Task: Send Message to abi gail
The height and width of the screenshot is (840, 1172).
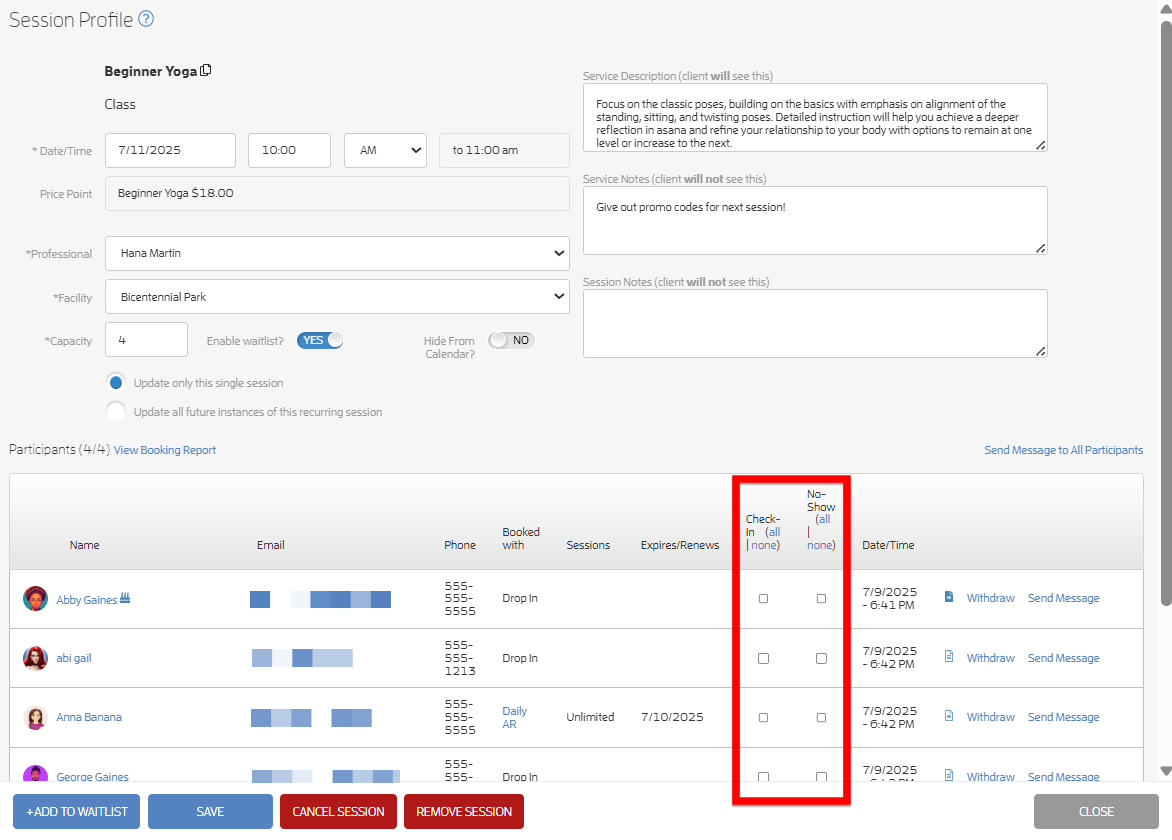Action: [x=1064, y=658]
